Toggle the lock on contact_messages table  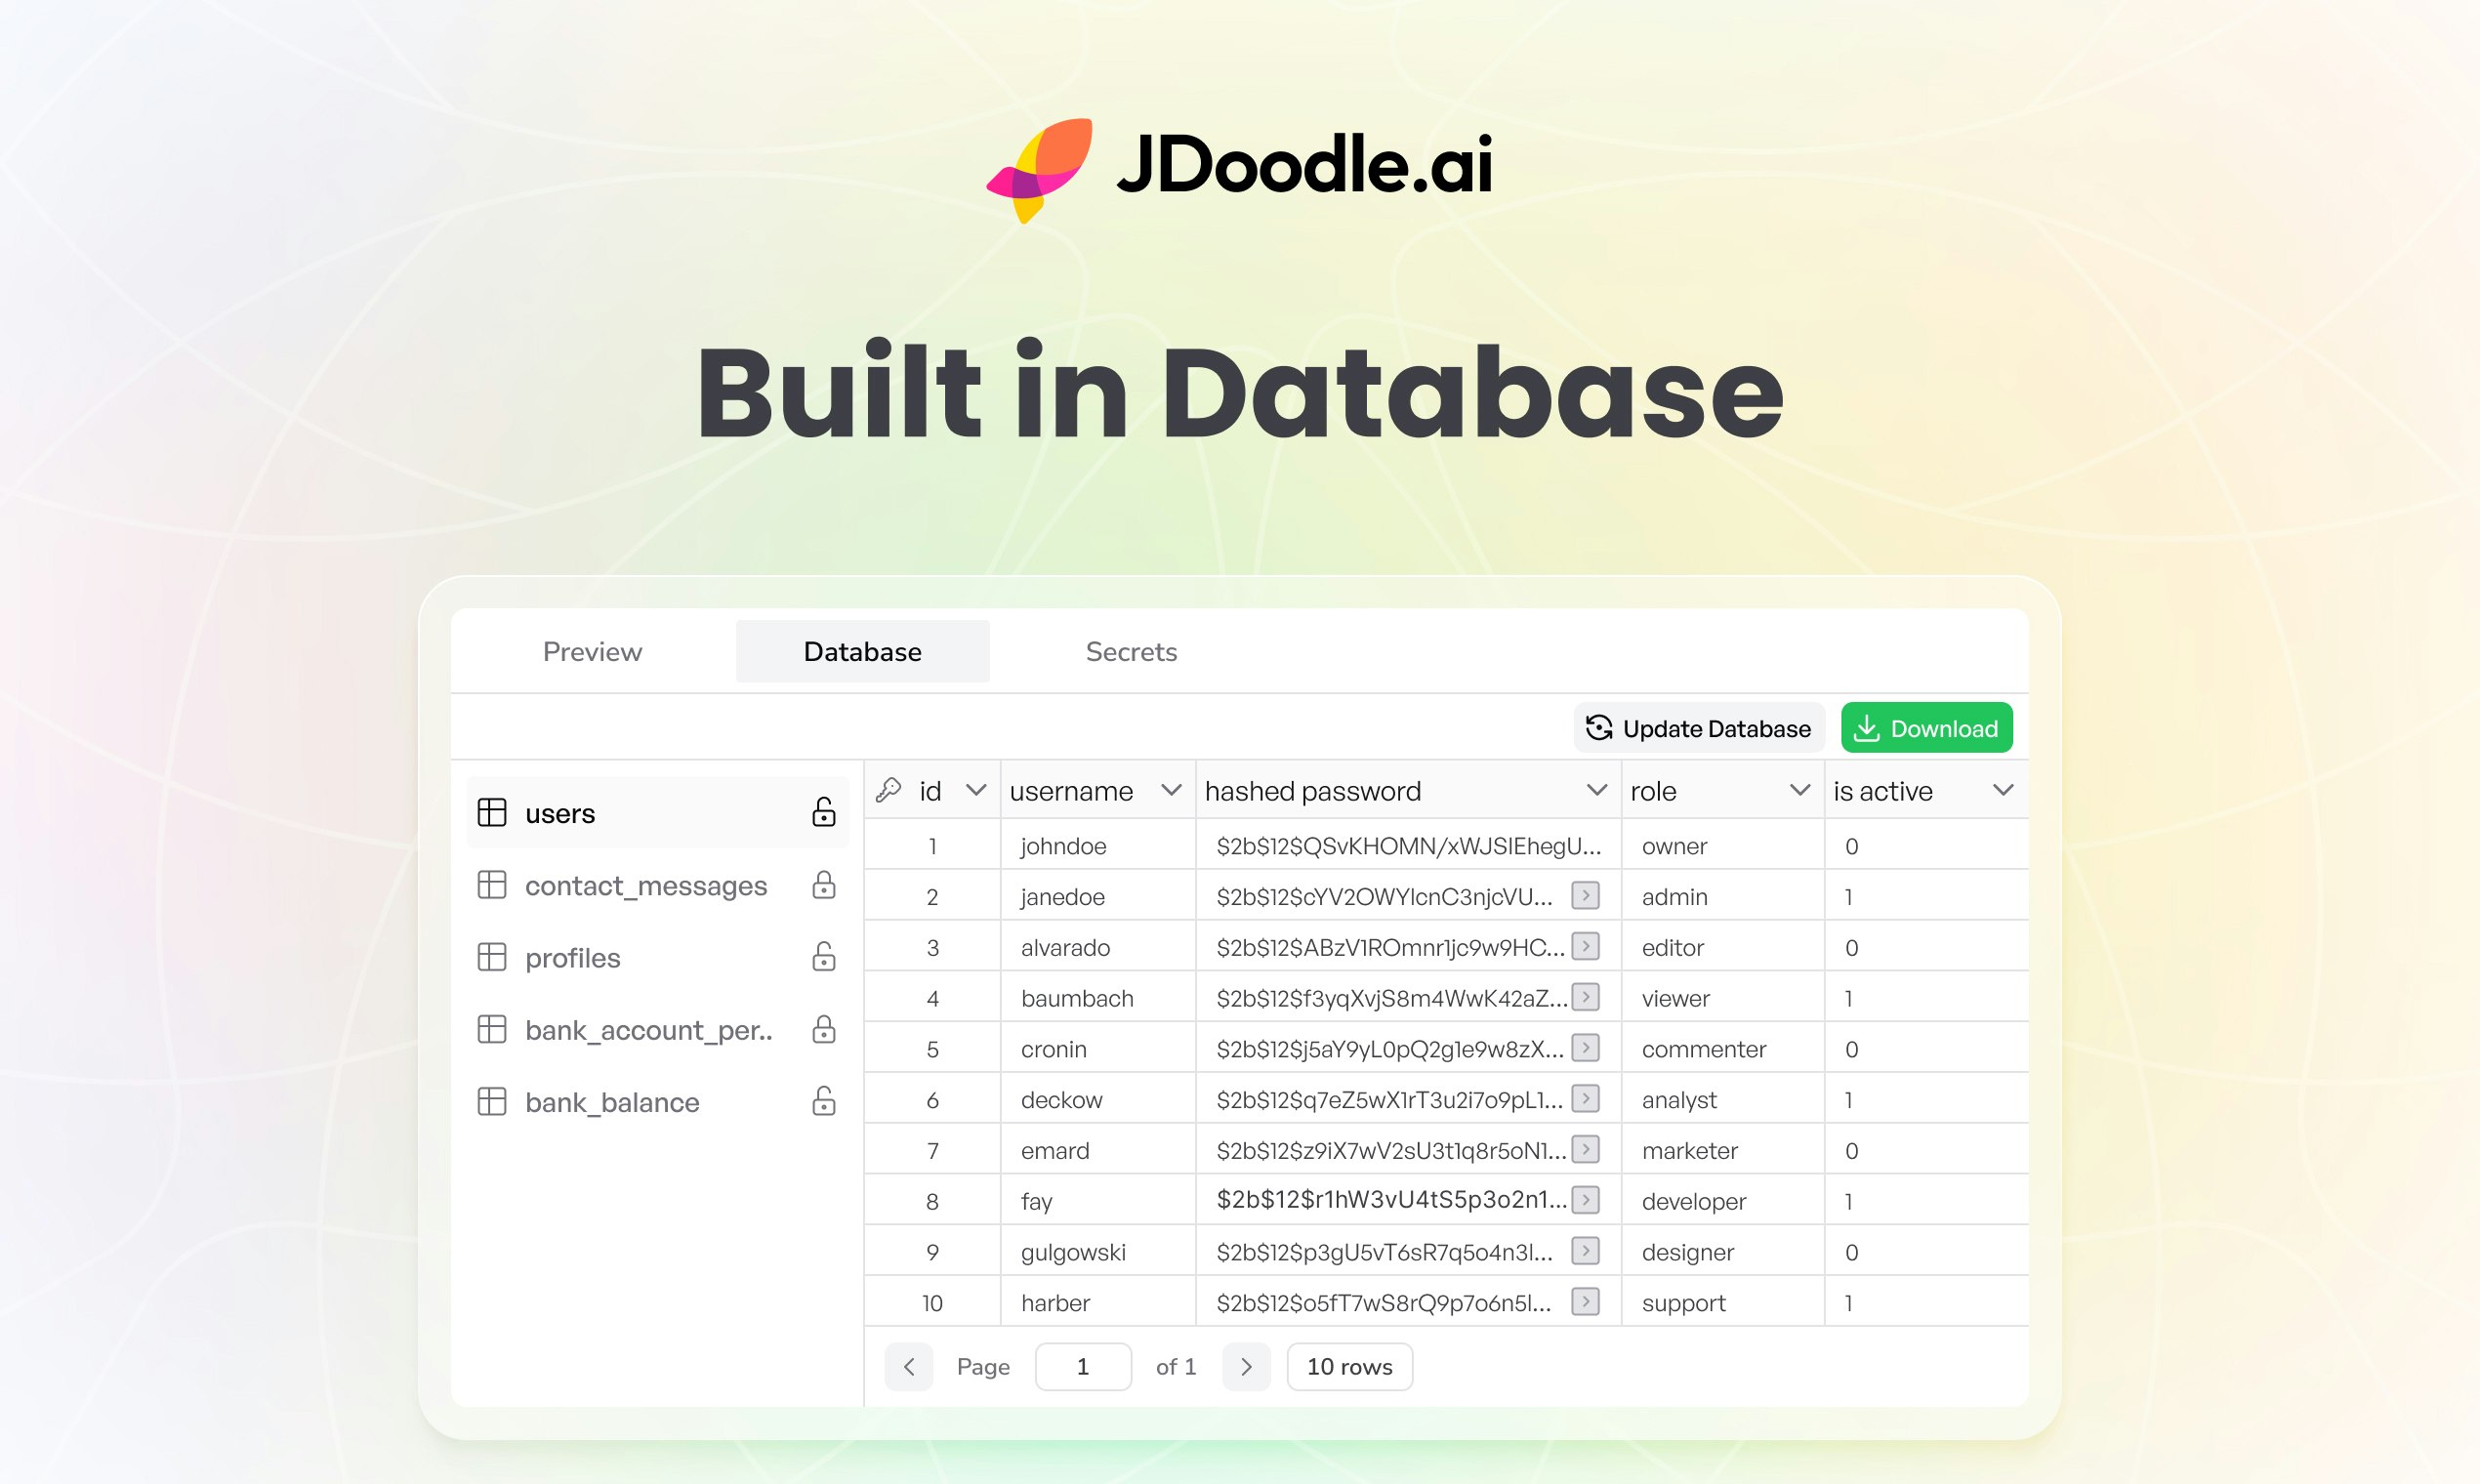pyautogui.click(x=822, y=885)
